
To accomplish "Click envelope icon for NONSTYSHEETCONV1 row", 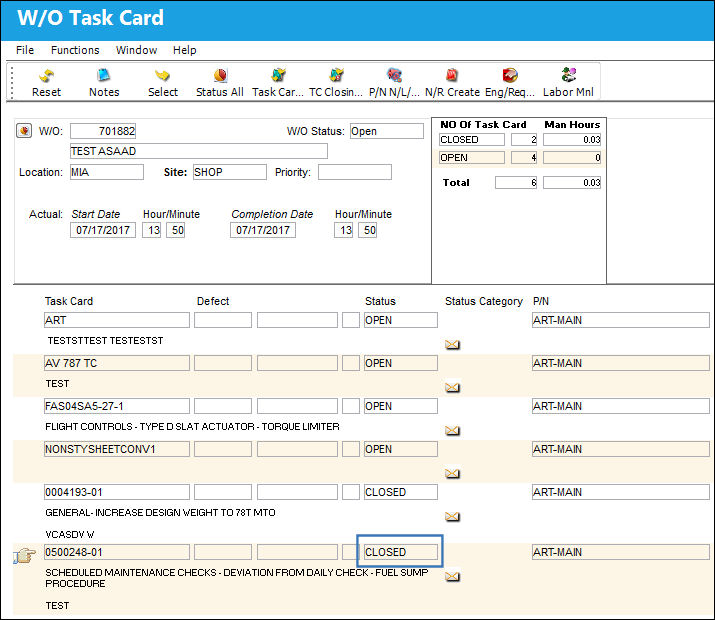I will [452, 473].
